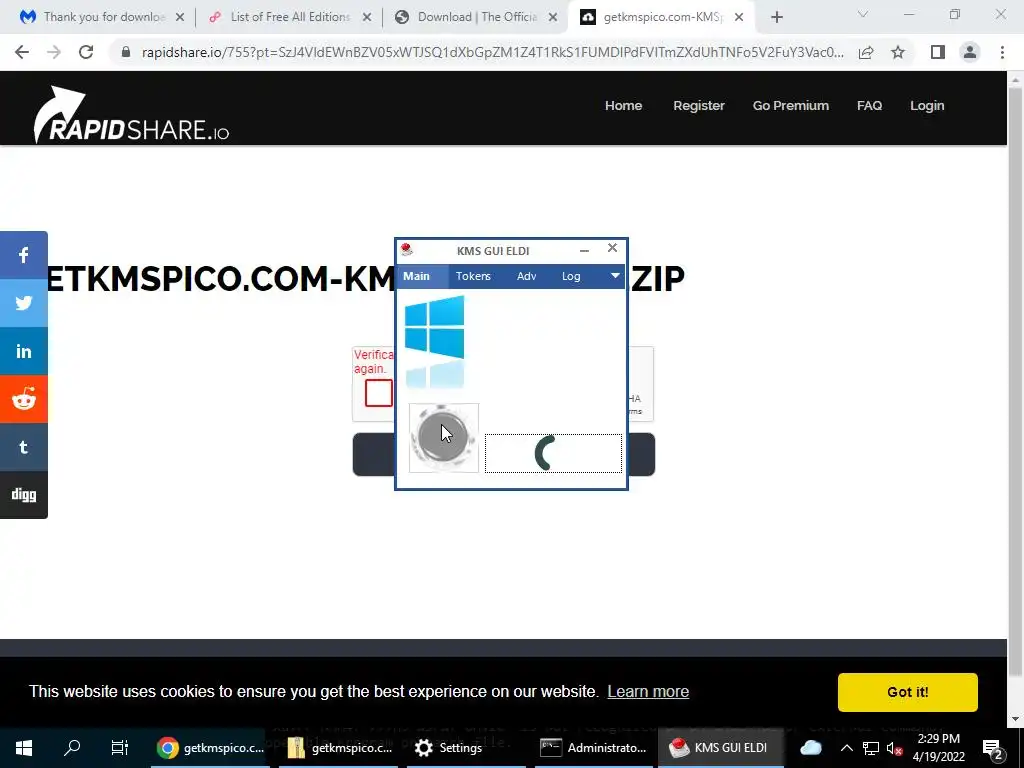Open a new browser tab

[x=776, y=18]
